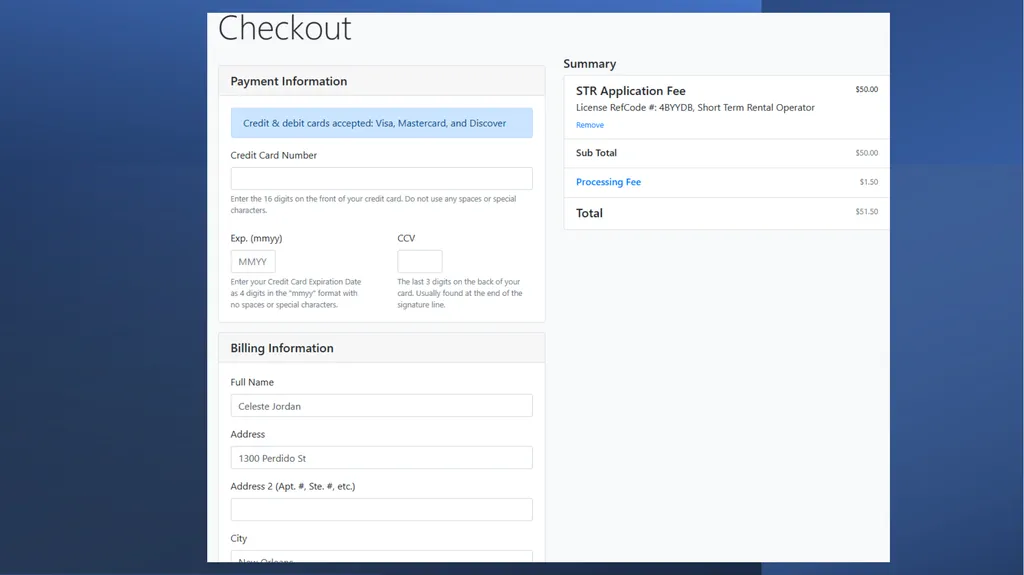Select the Payment Information section header
Viewport: 1024px width, 575px height.
coord(381,81)
